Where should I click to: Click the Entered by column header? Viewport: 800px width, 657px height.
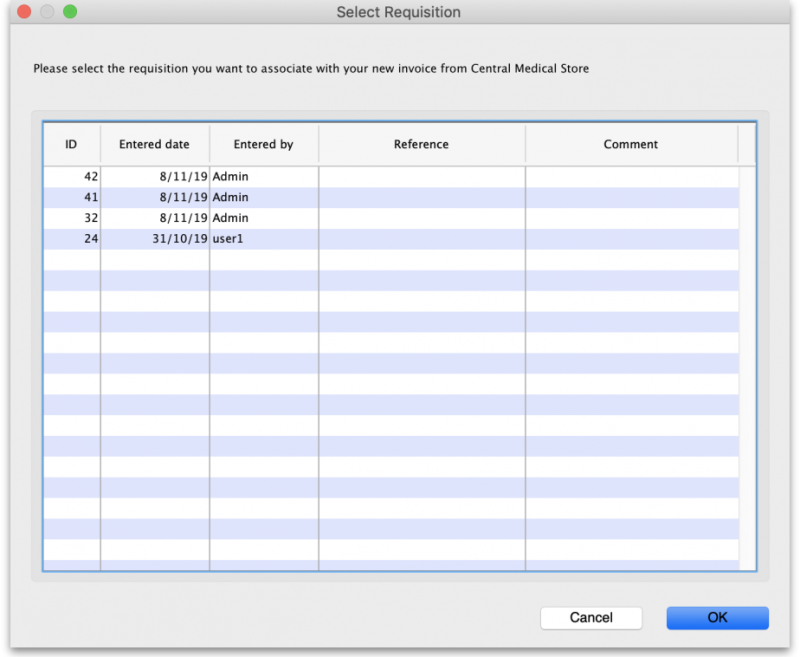click(263, 144)
